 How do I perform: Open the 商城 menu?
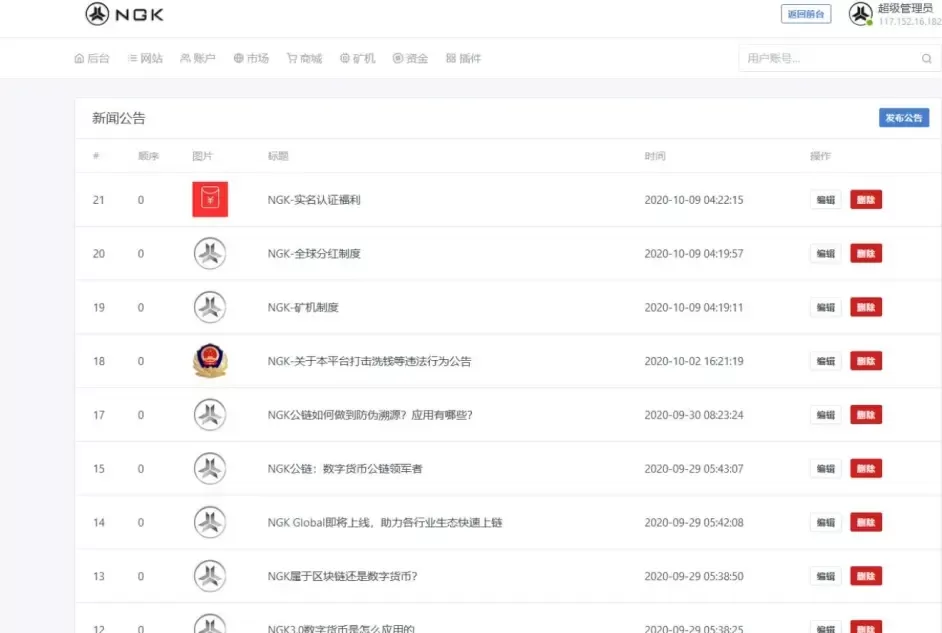[305, 58]
